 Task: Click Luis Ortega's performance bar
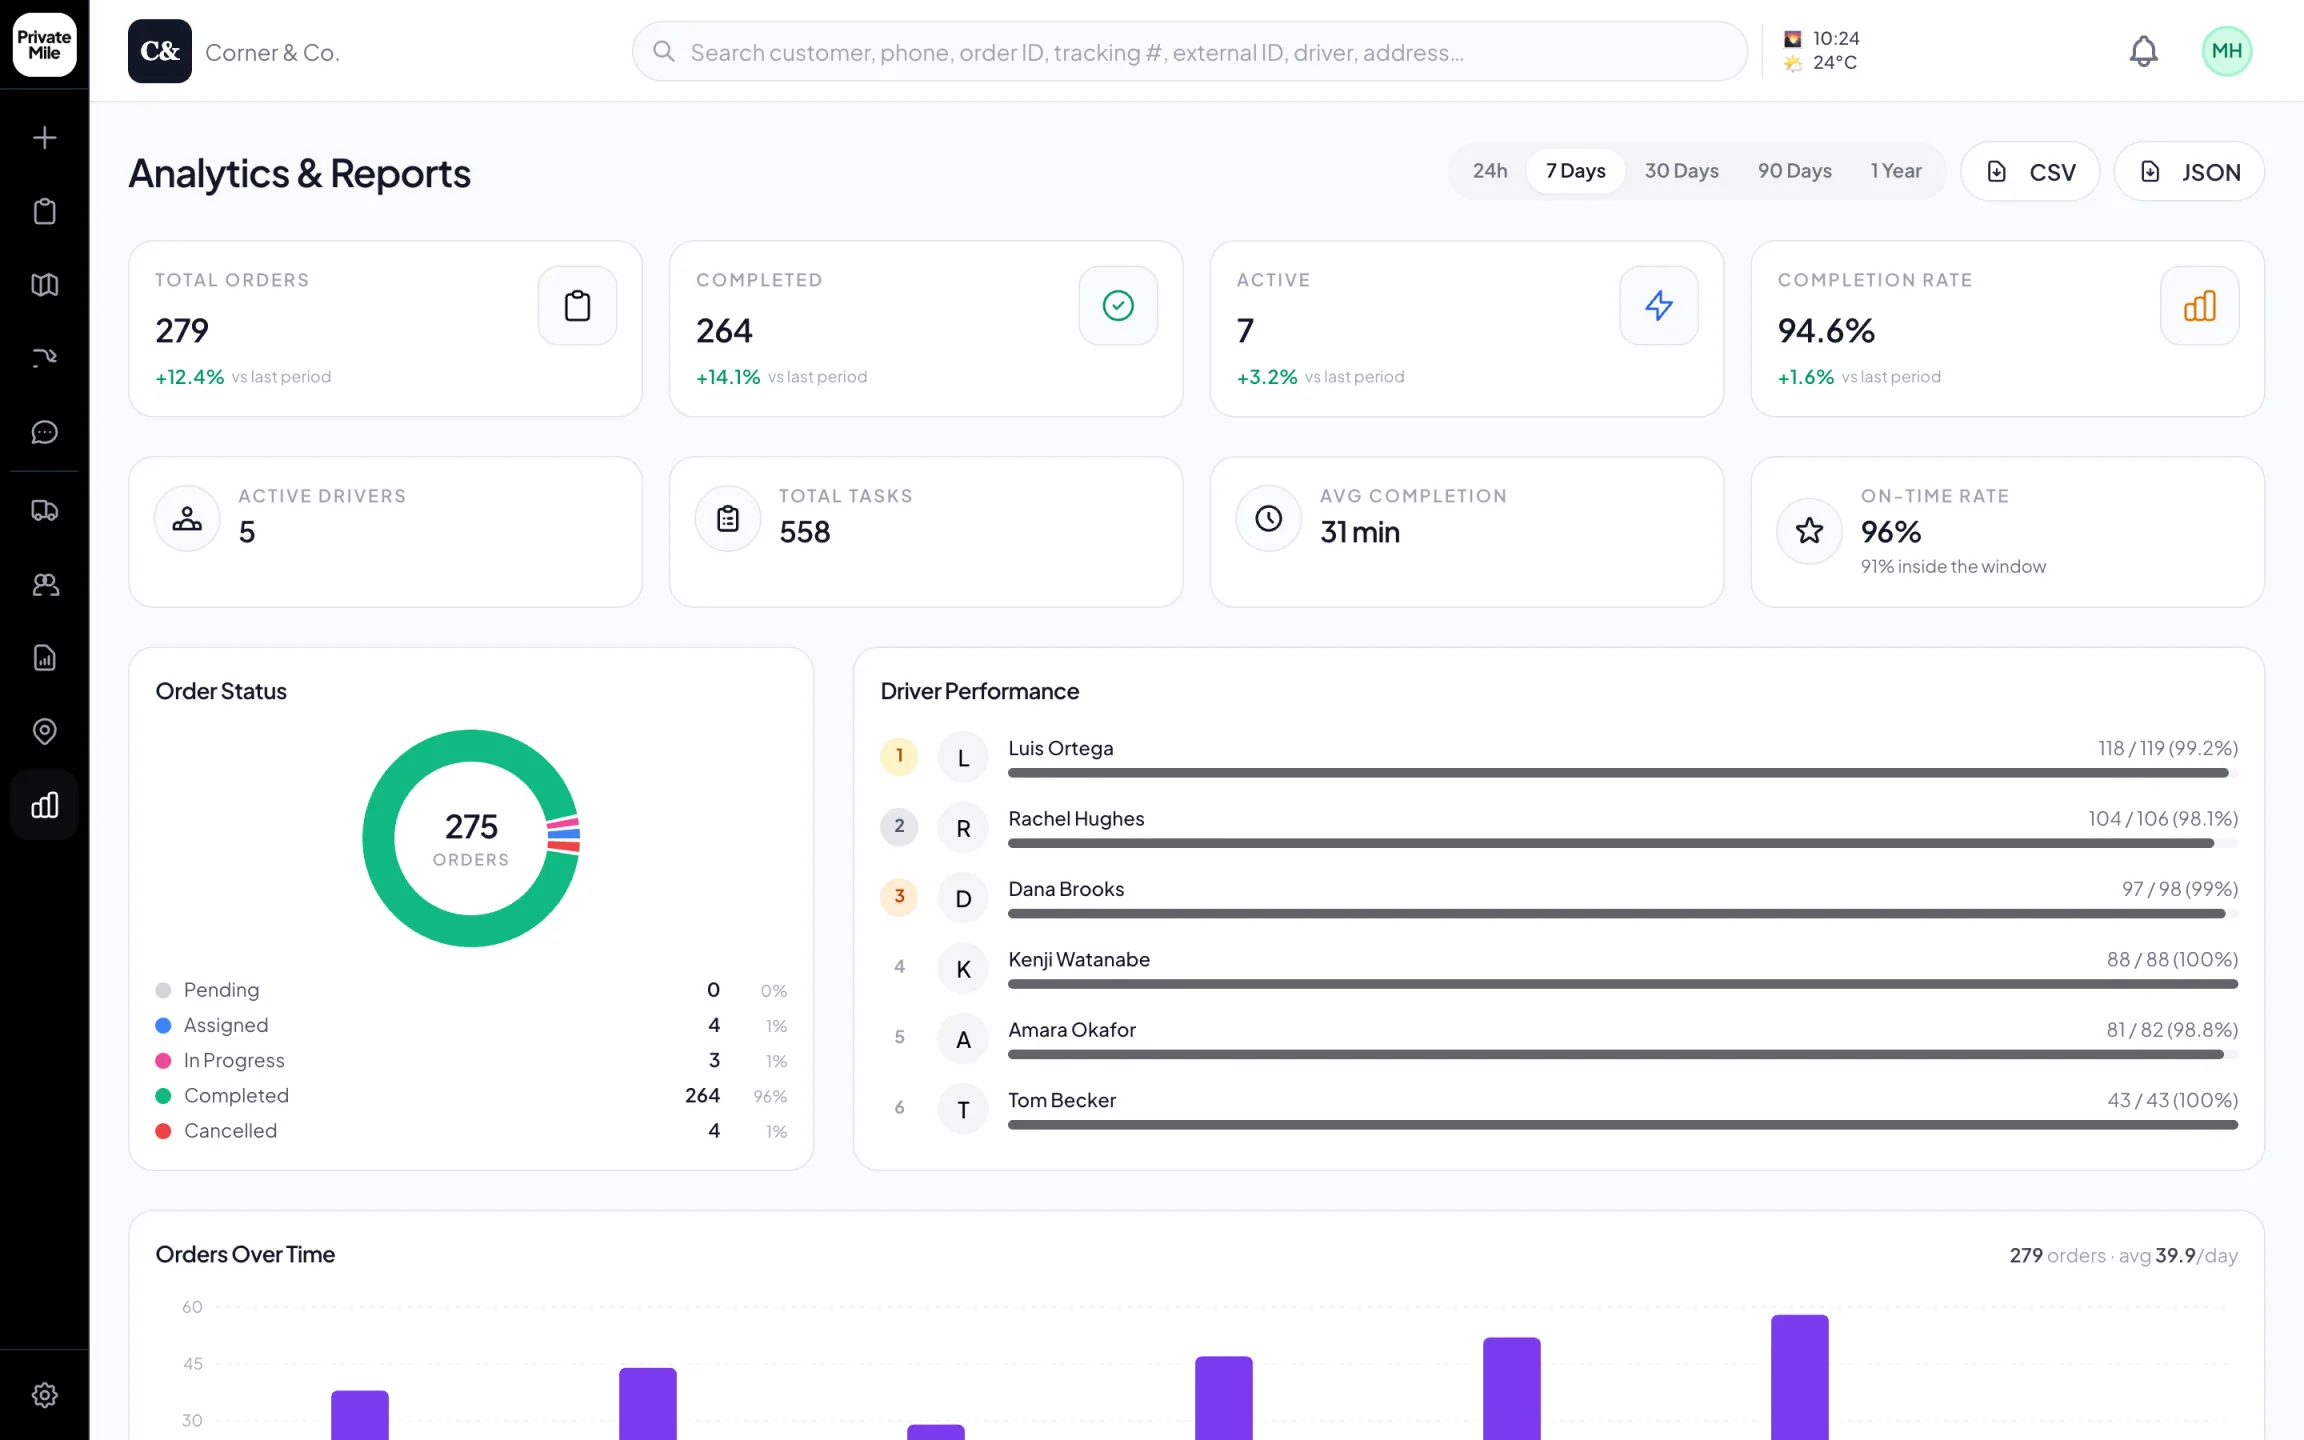(x=1623, y=773)
